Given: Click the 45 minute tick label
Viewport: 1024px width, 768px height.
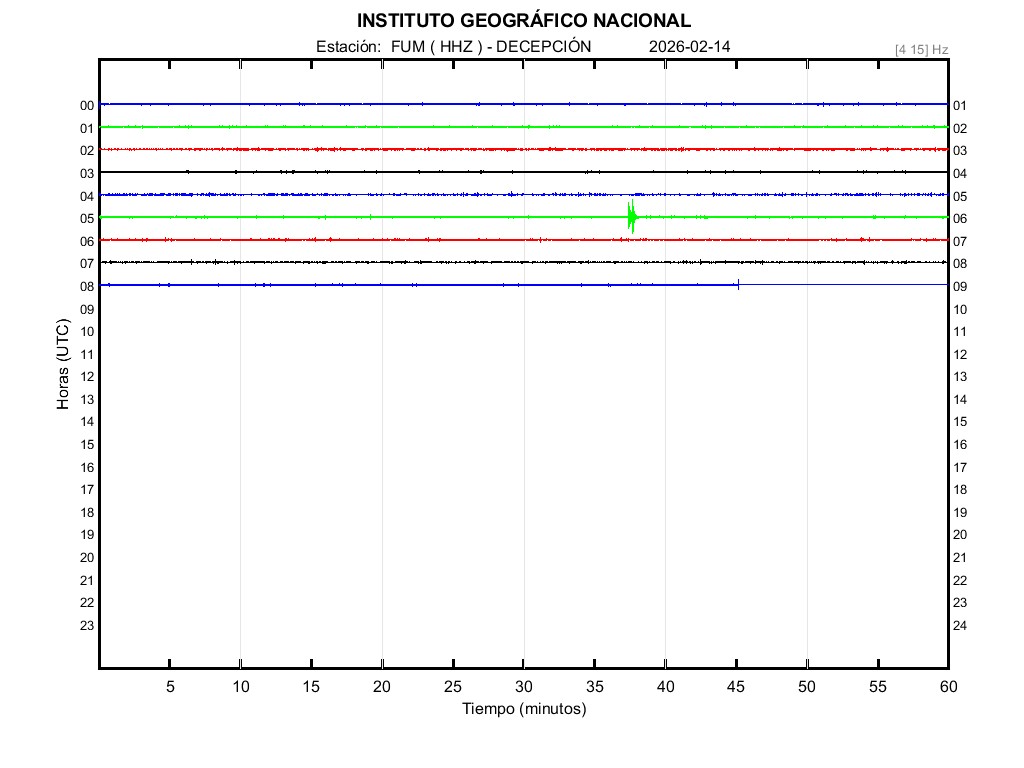Looking at the screenshot, I should click(x=737, y=687).
